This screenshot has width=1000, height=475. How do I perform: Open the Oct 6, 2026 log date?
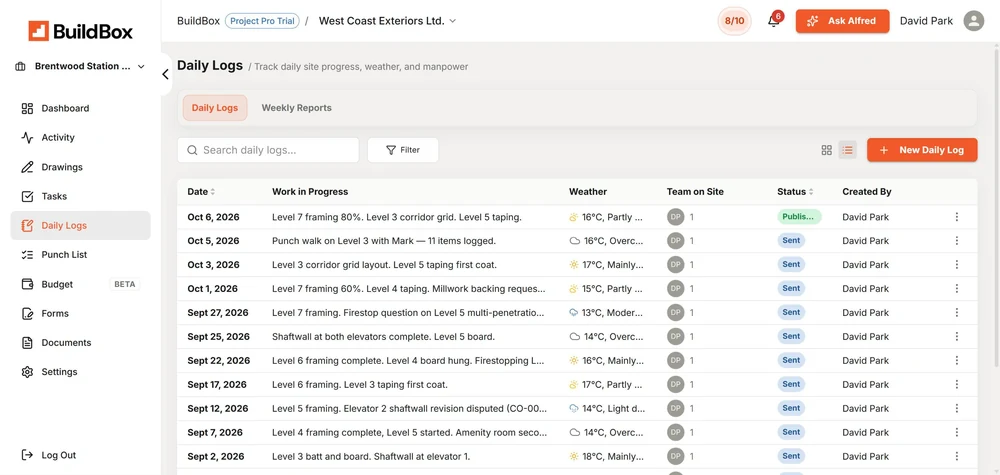213,217
